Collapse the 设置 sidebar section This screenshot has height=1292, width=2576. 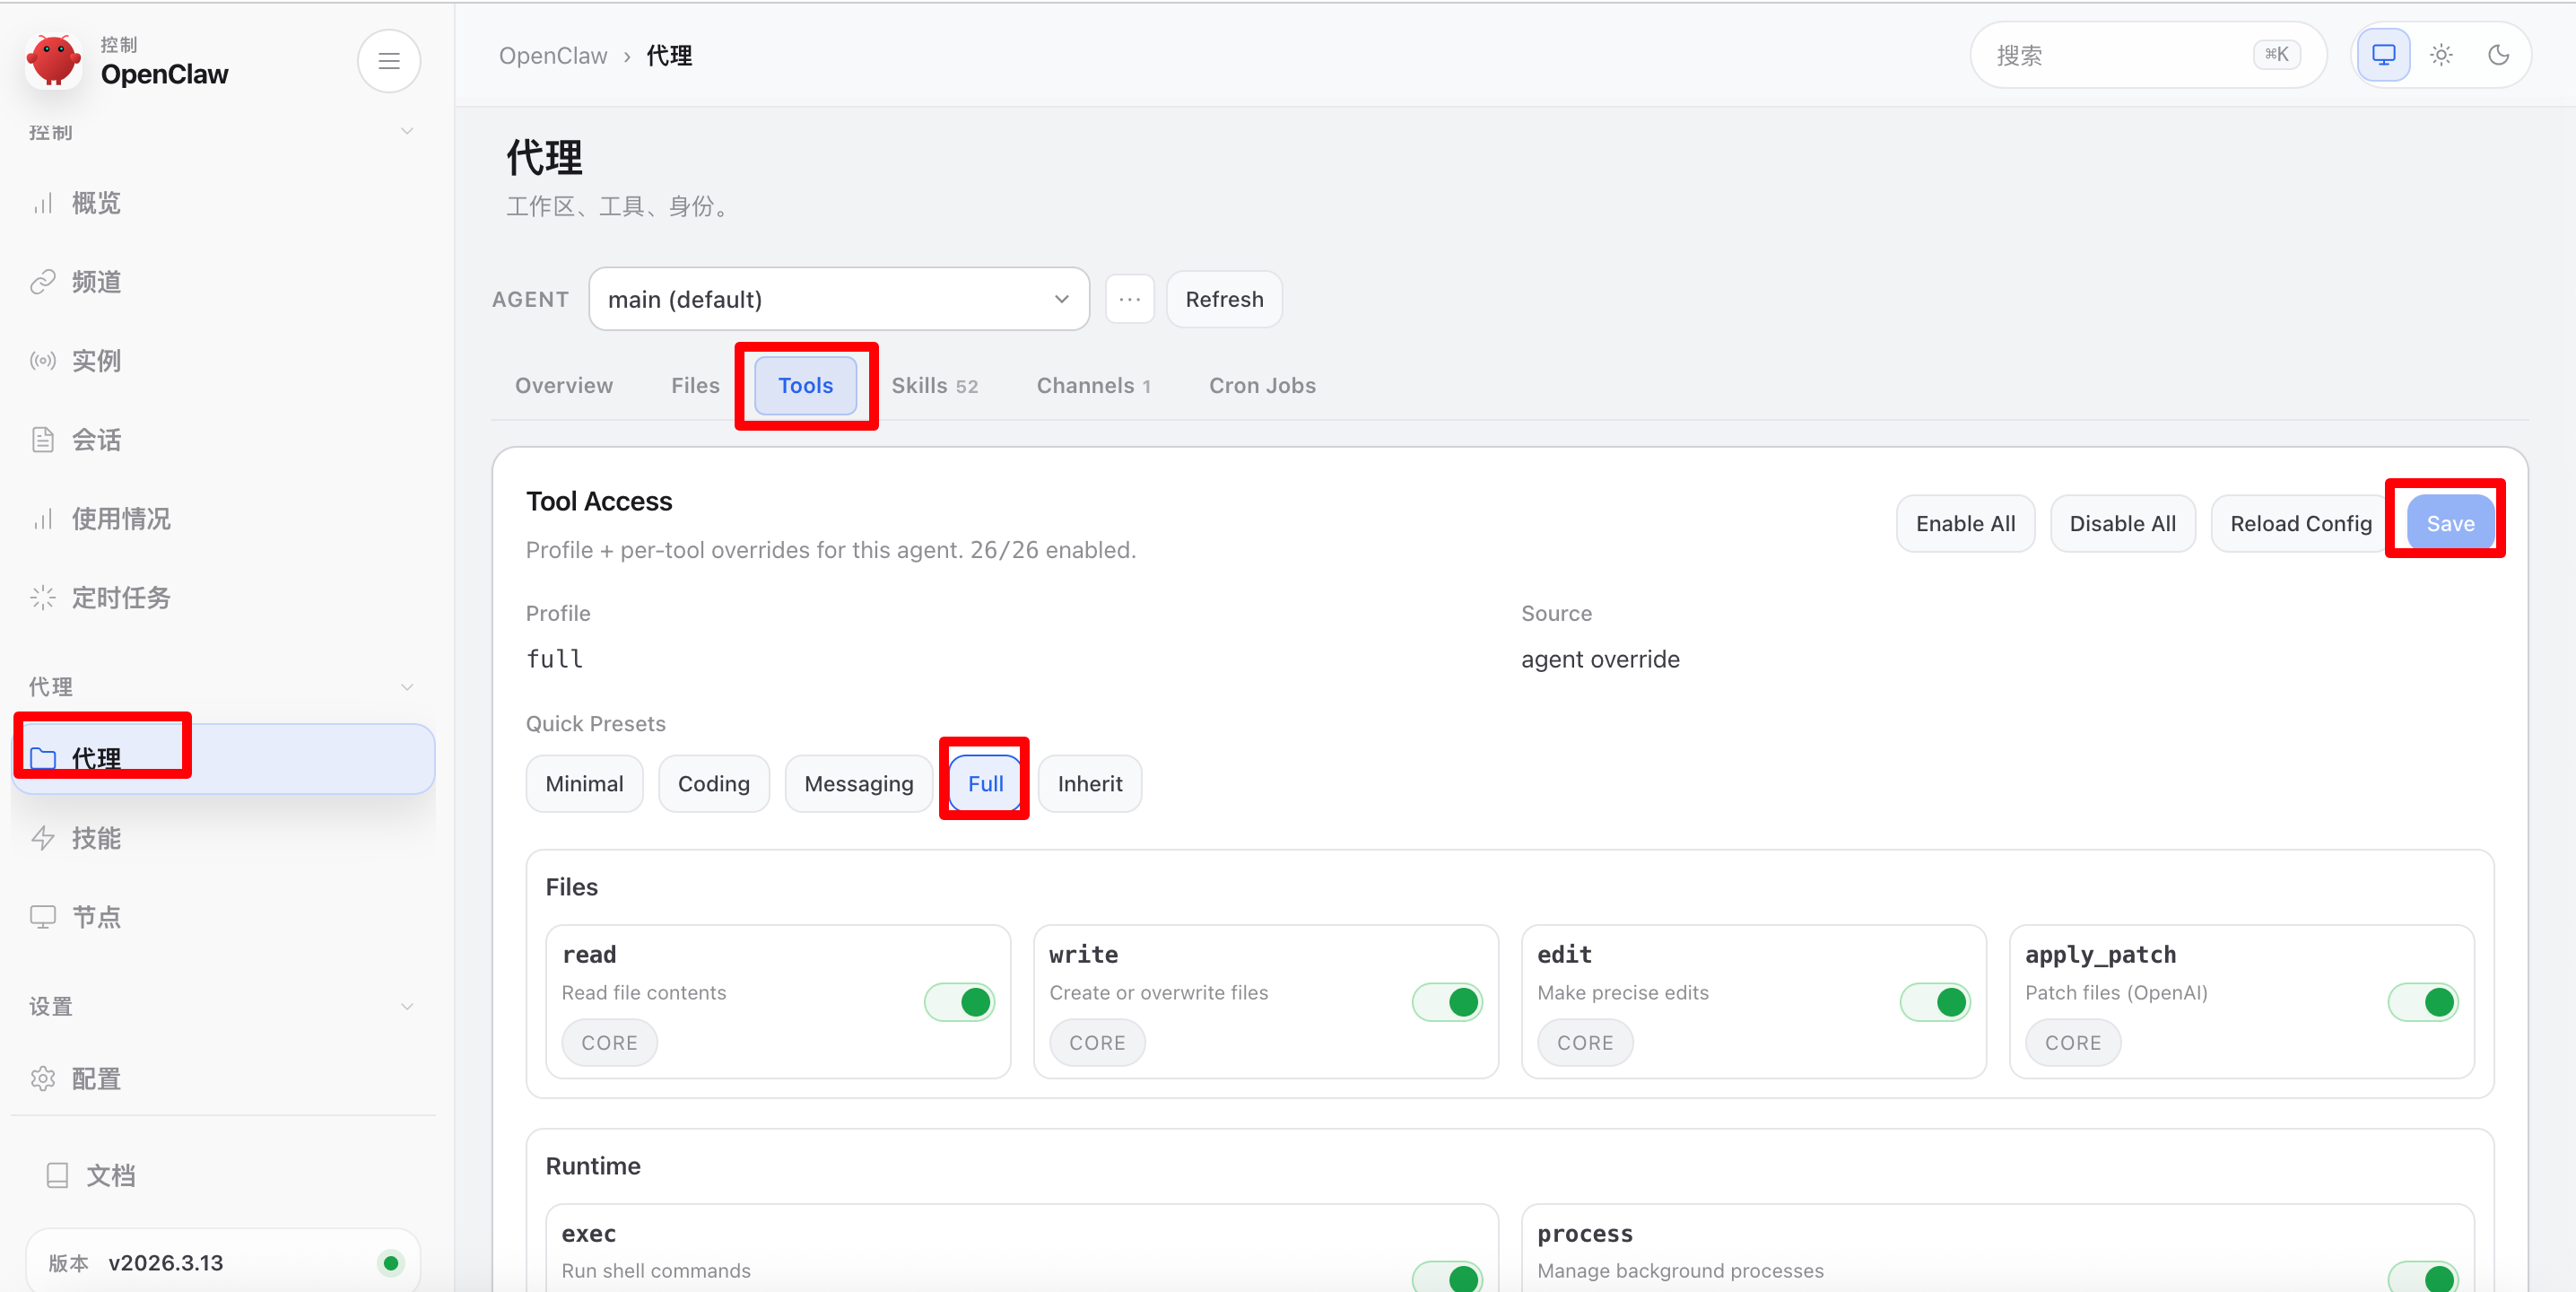click(407, 1007)
